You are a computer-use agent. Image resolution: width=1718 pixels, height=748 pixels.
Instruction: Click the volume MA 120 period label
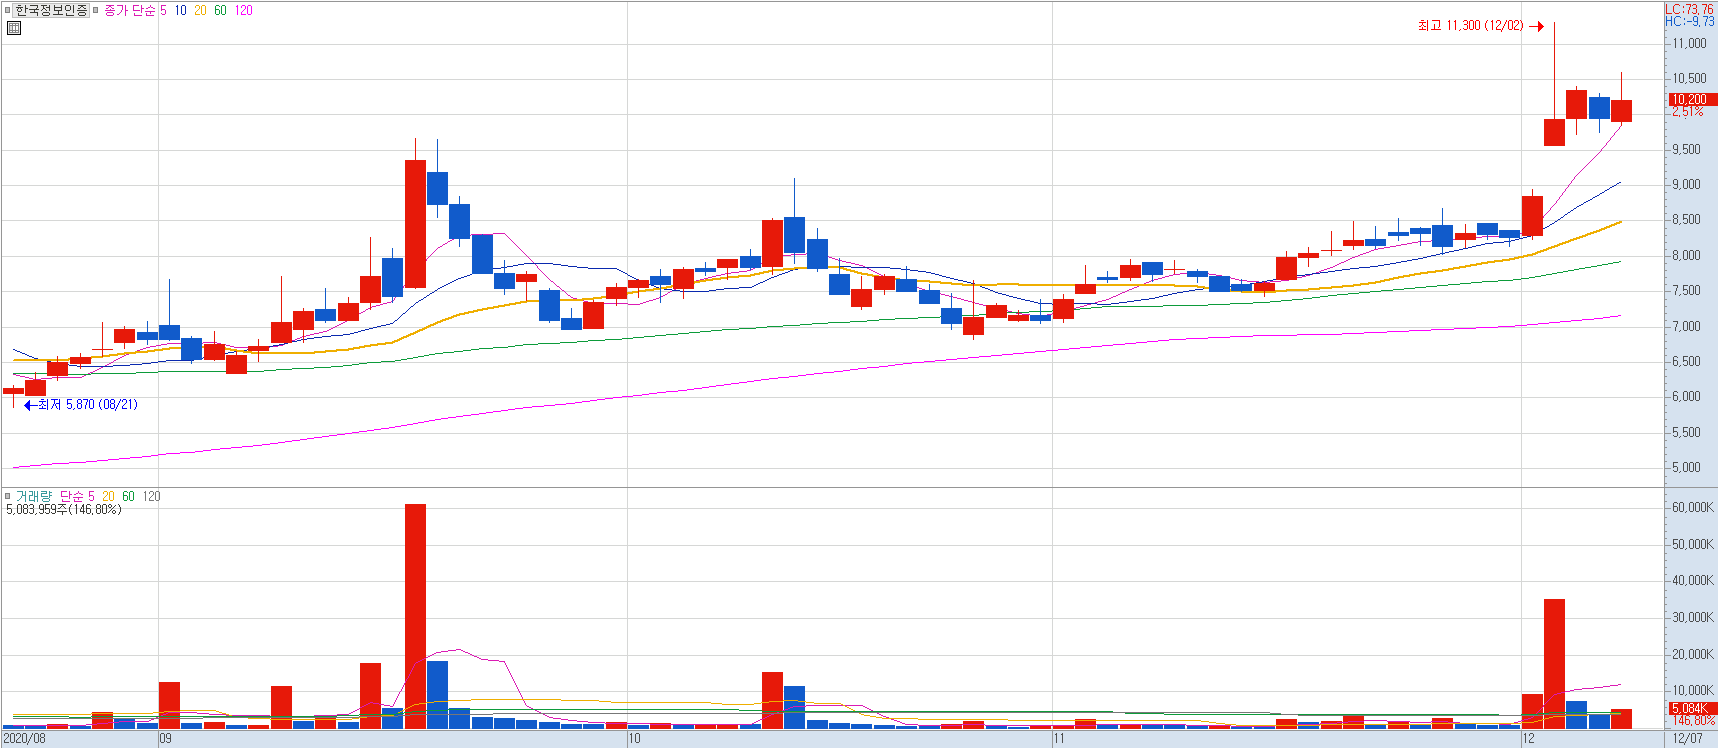(151, 496)
